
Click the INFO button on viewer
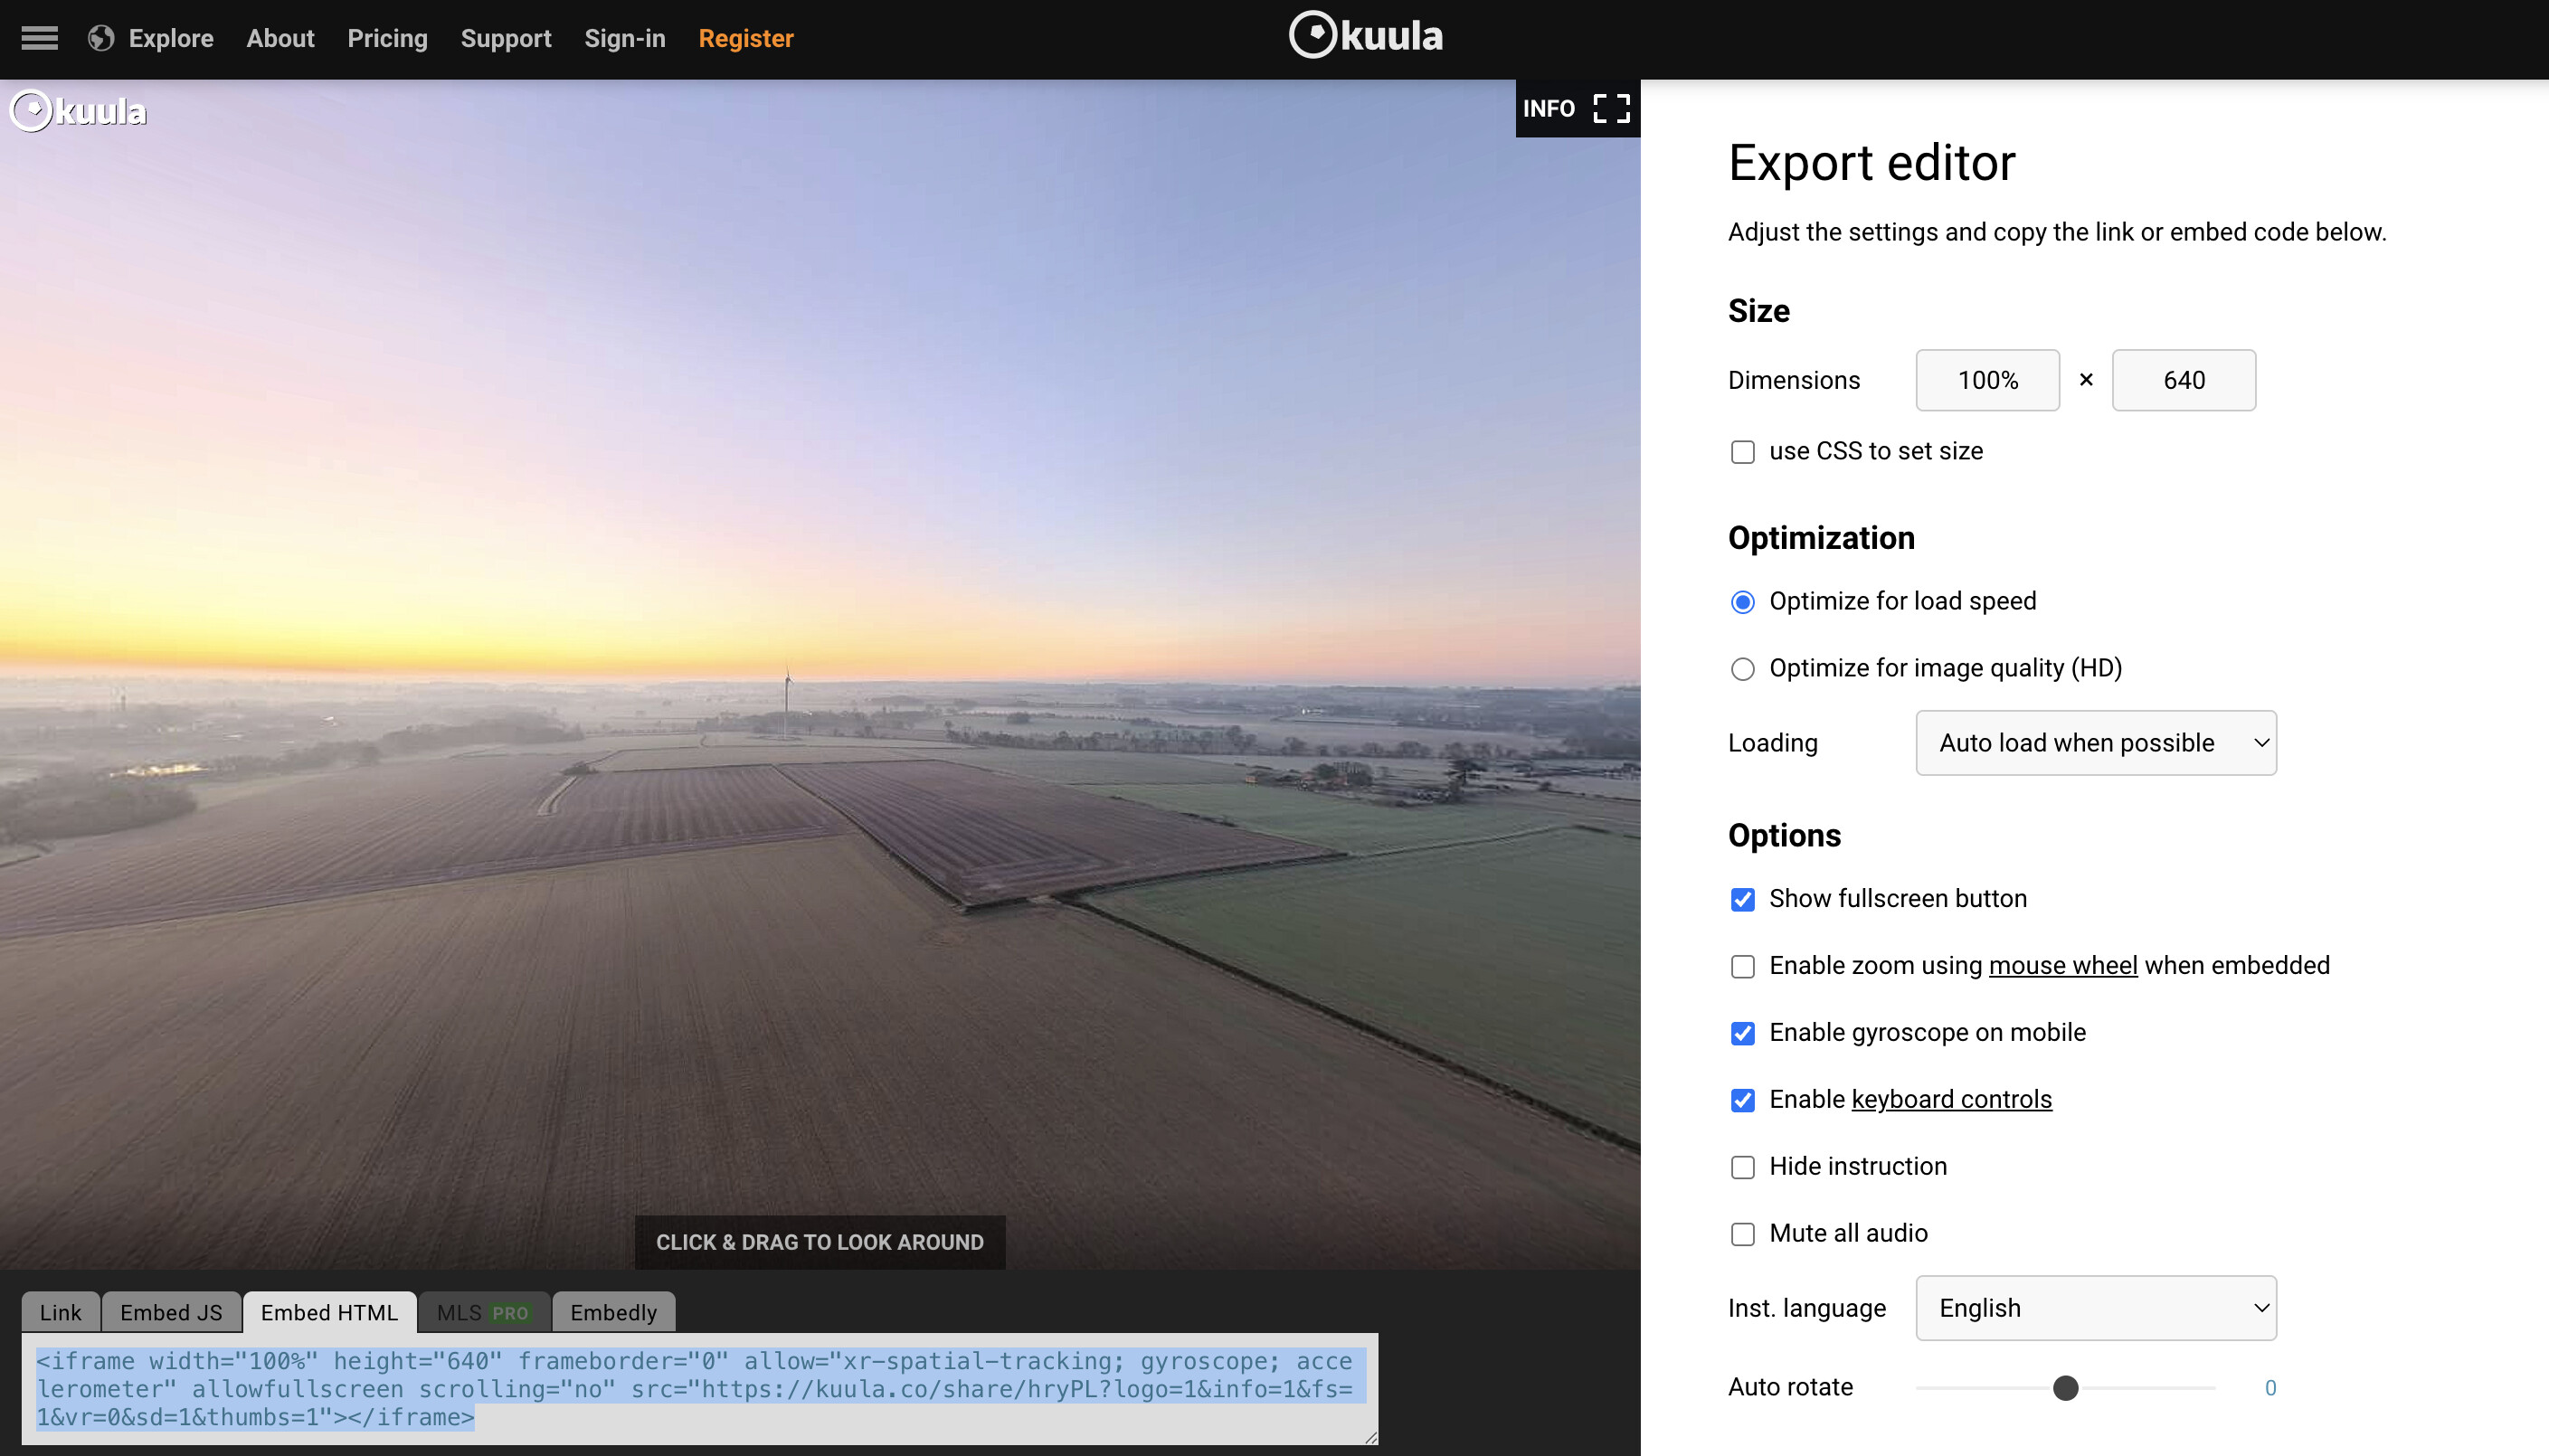tap(1548, 108)
